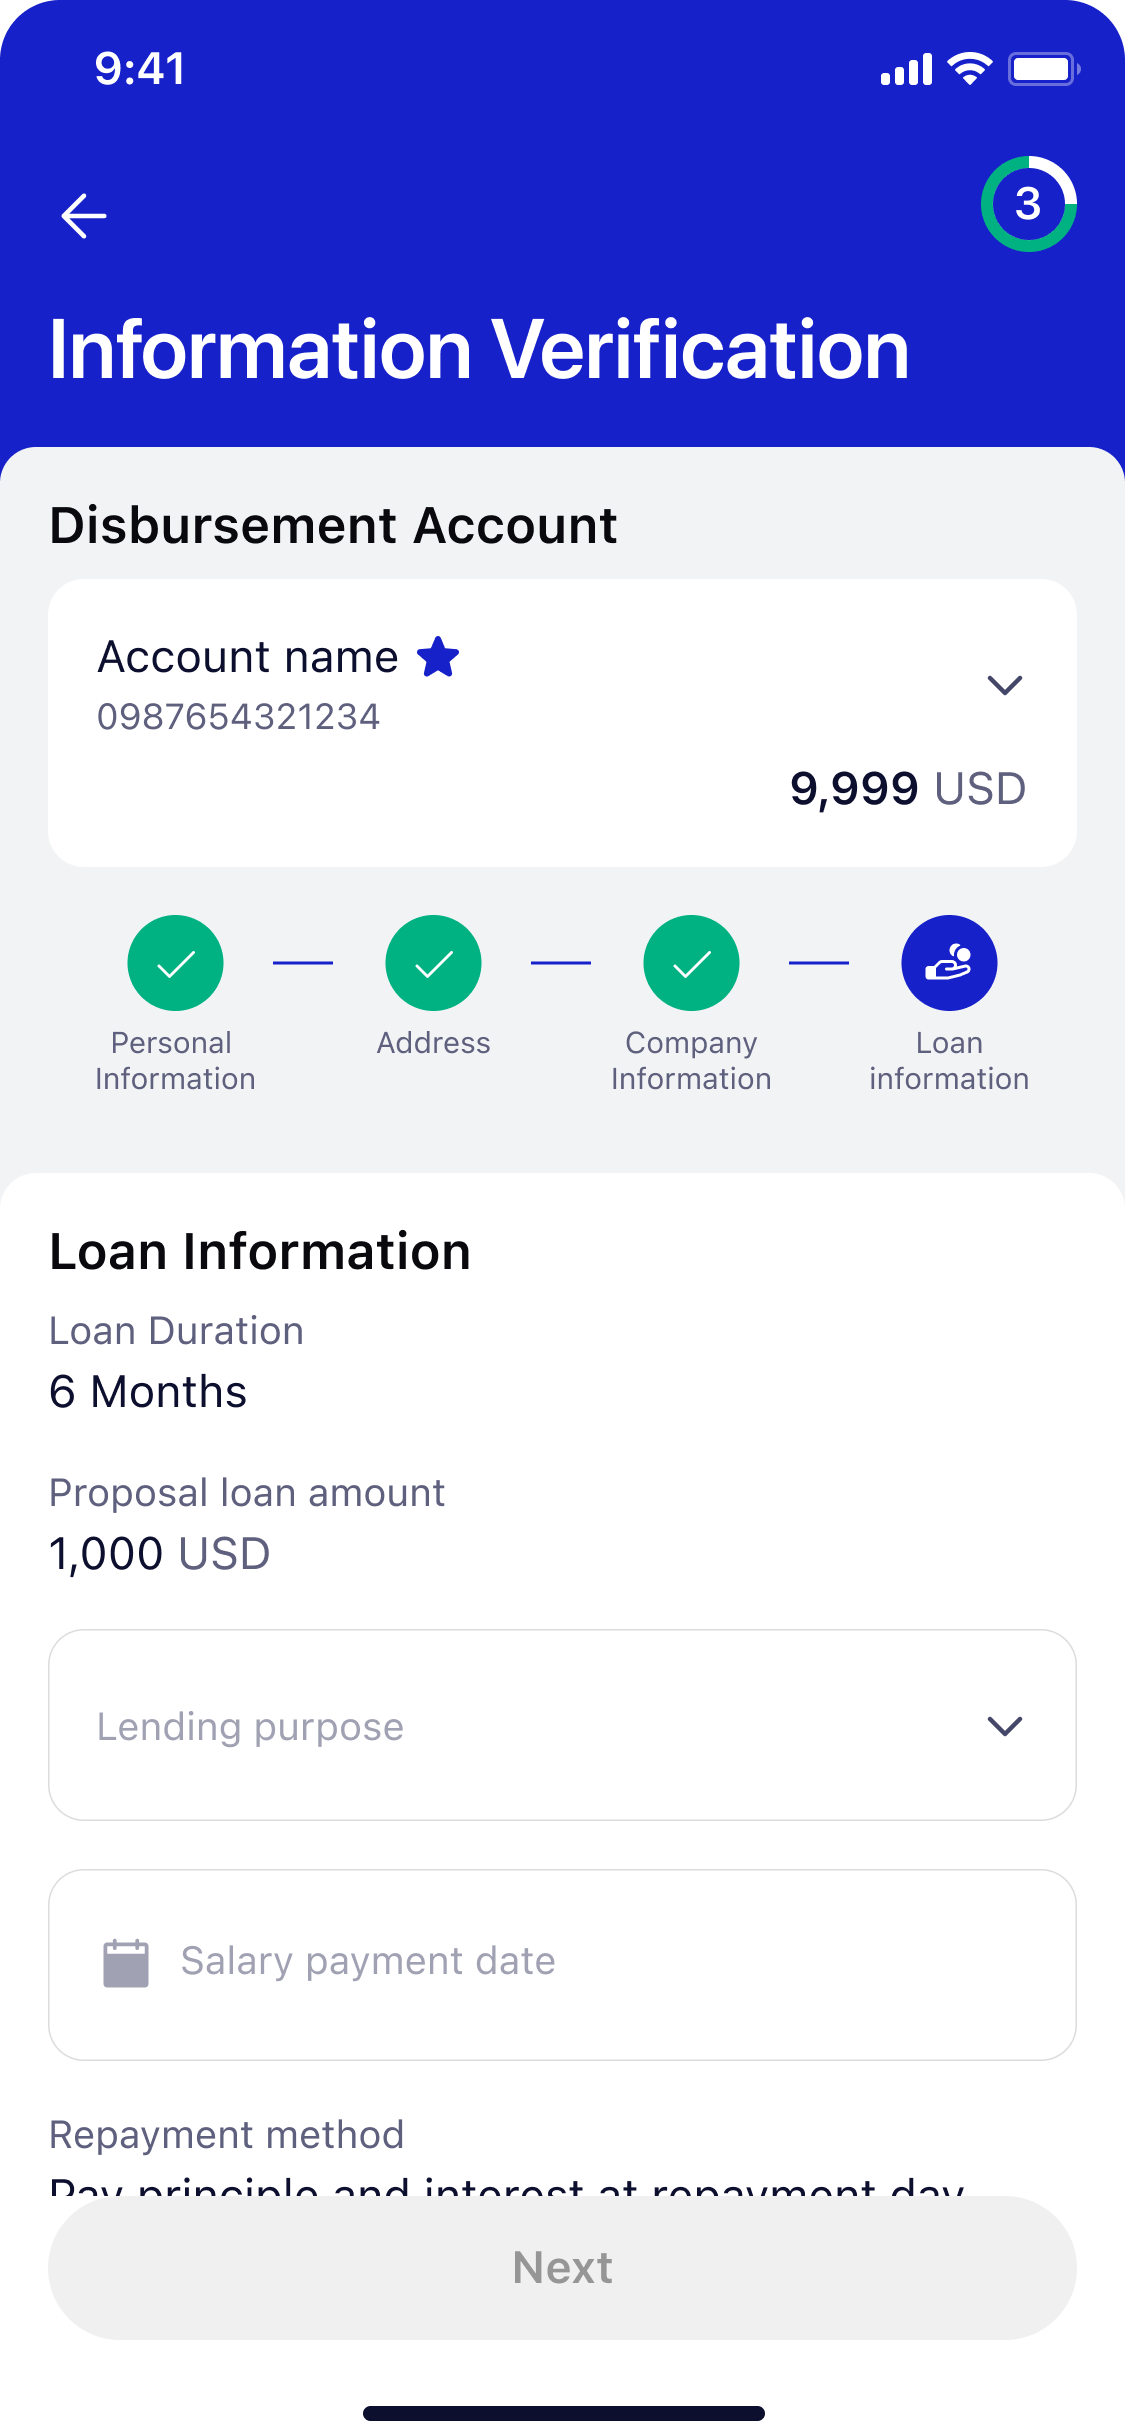This screenshot has height=2436, width=1125.
Task: Tap the back arrow icon
Action: tap(84, 216)
